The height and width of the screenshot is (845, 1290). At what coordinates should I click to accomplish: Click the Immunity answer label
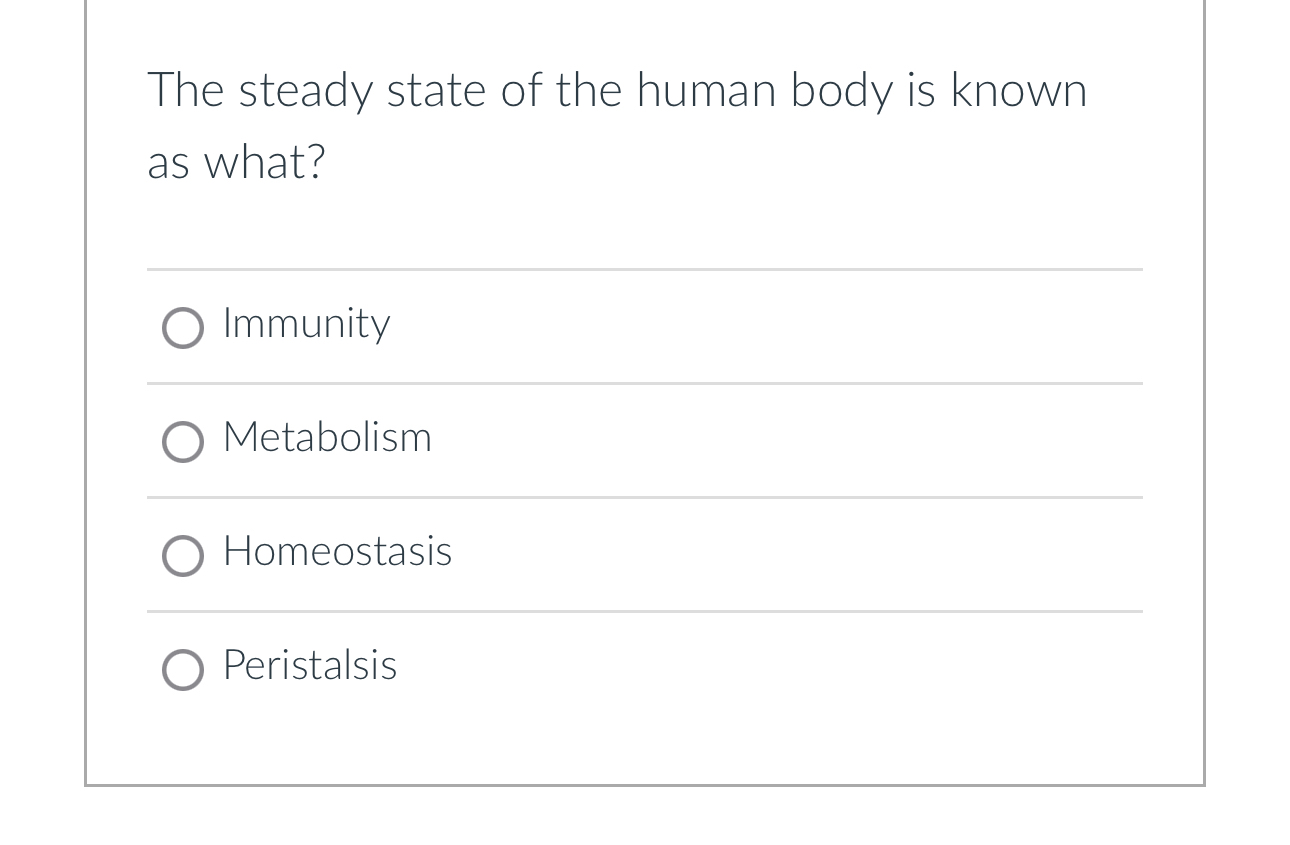305,323
